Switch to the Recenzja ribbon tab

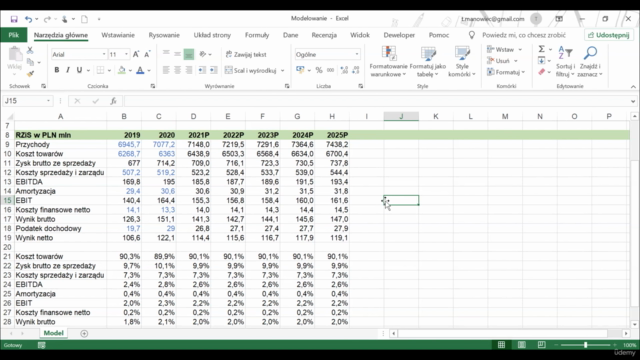click(x=324, y=35)
